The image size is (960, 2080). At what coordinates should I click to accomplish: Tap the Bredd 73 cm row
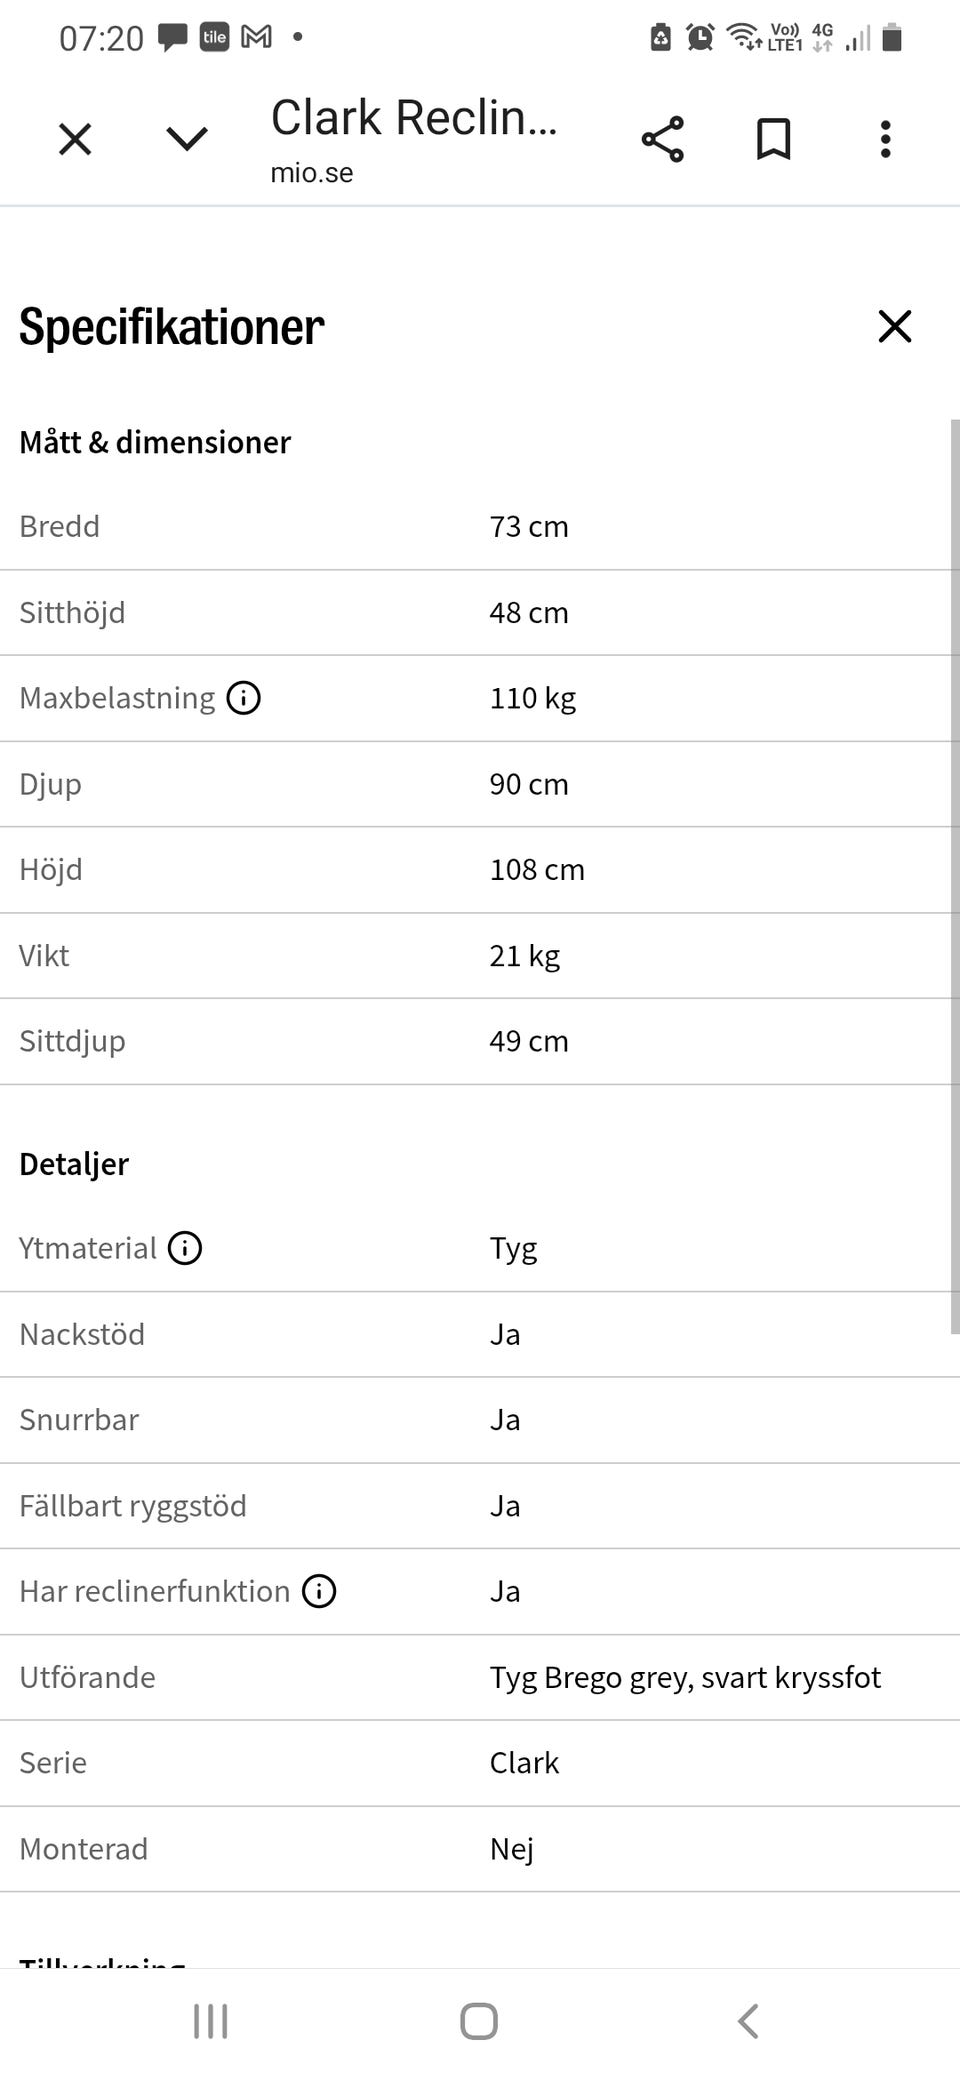click(474, 527)
